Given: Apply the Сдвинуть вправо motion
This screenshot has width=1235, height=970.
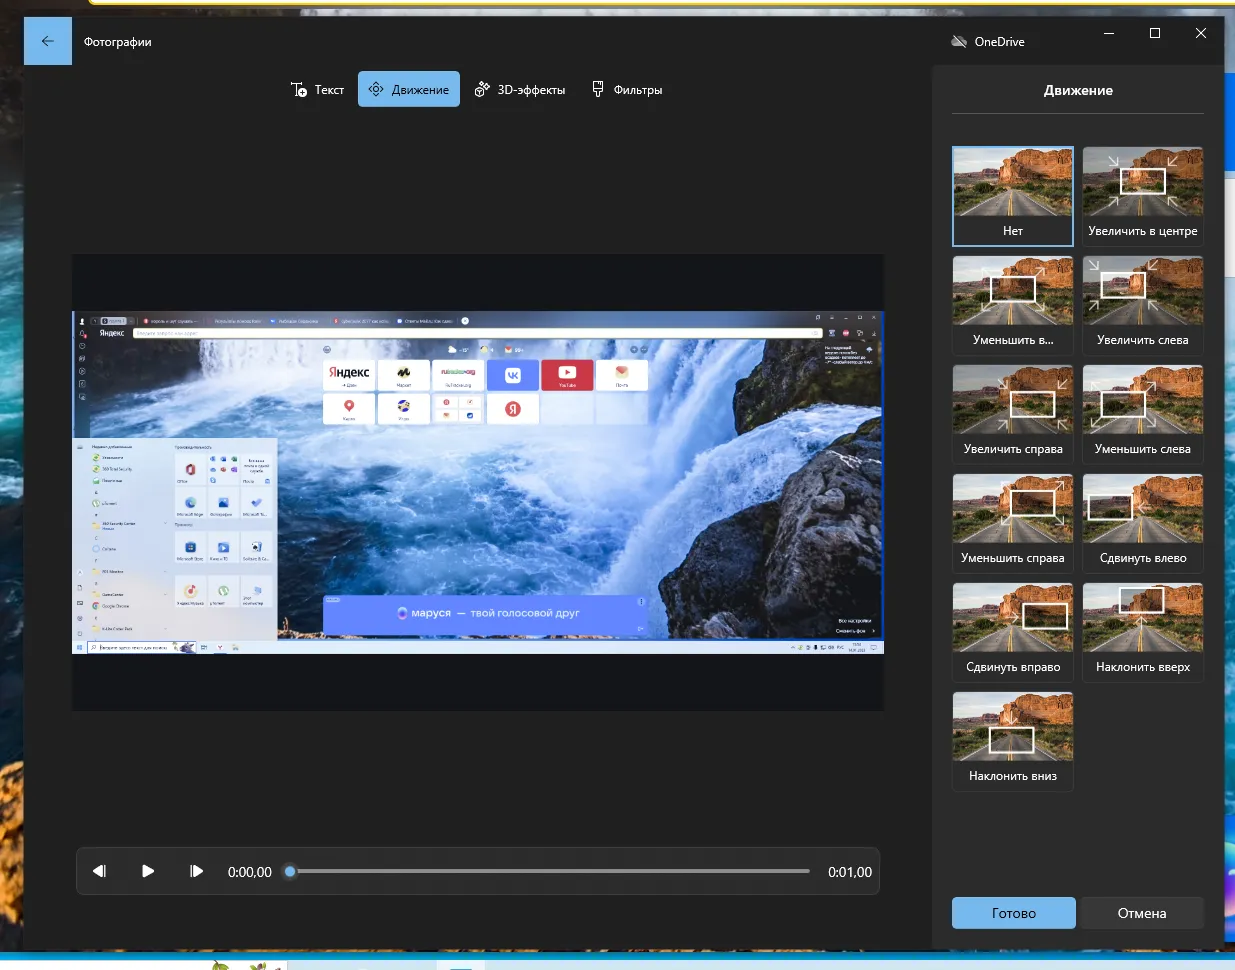Looking at the screenshot, I should 1012,632.
